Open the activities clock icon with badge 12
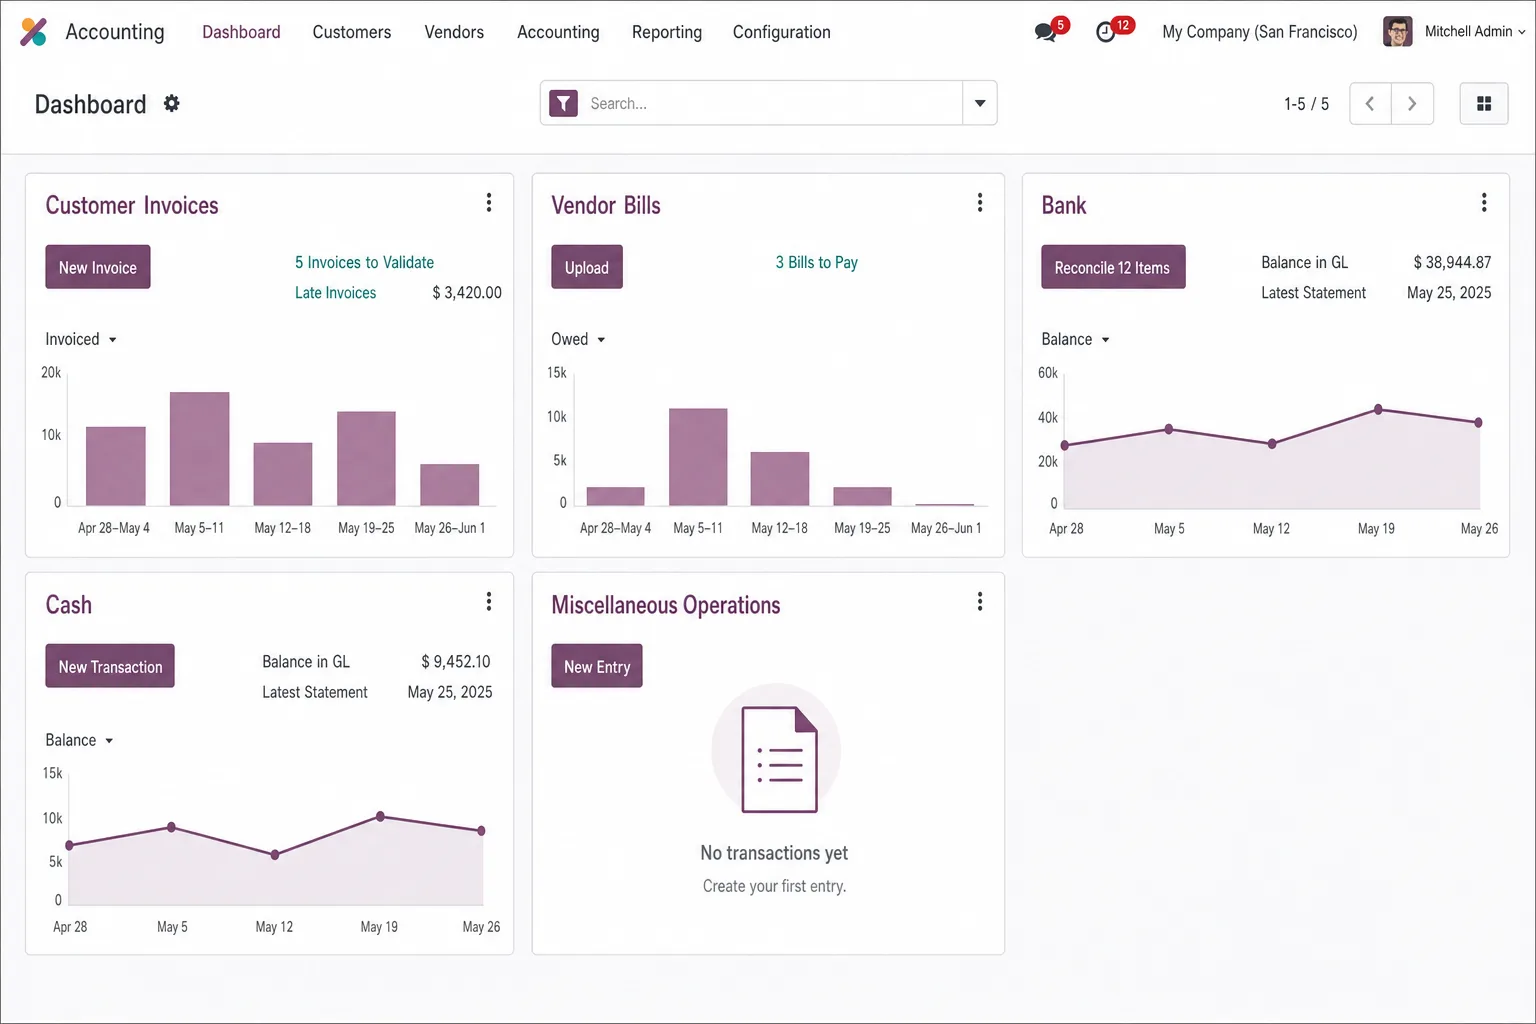This screenshot has width=1536, height=1024. pyautogui.click(x=1106, y=32)
